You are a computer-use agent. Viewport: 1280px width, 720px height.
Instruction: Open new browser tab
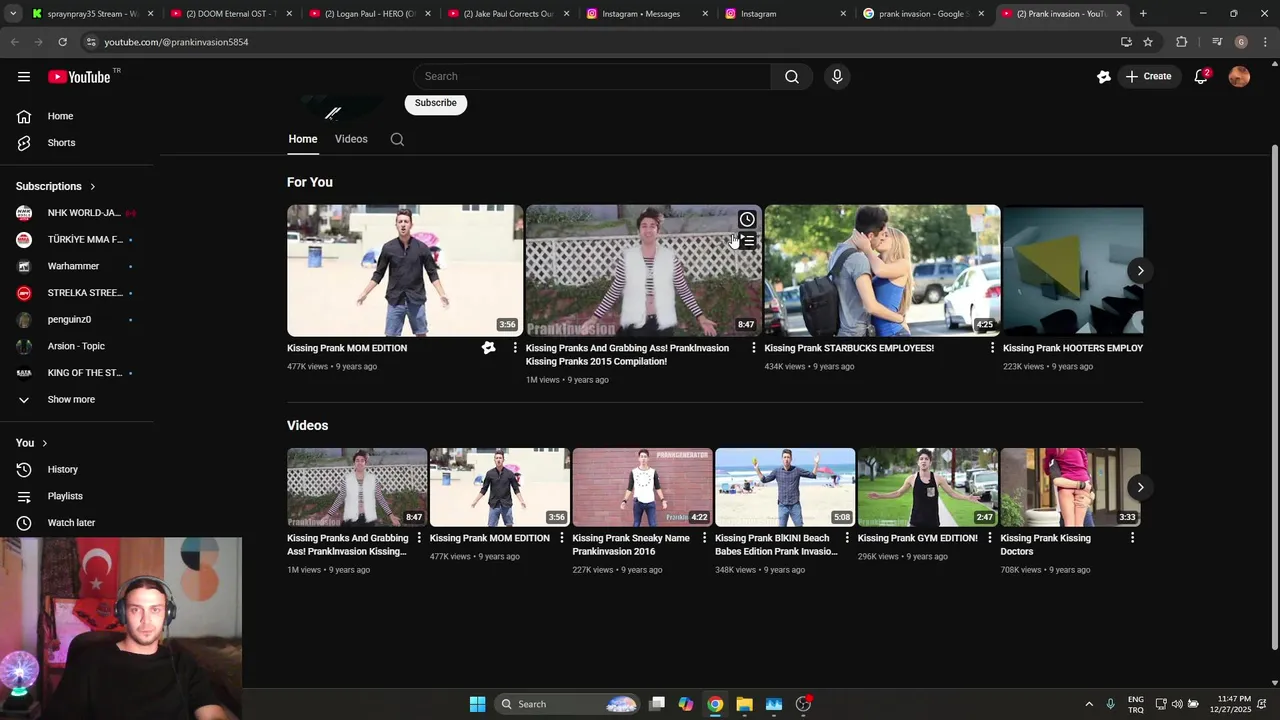1143,14
